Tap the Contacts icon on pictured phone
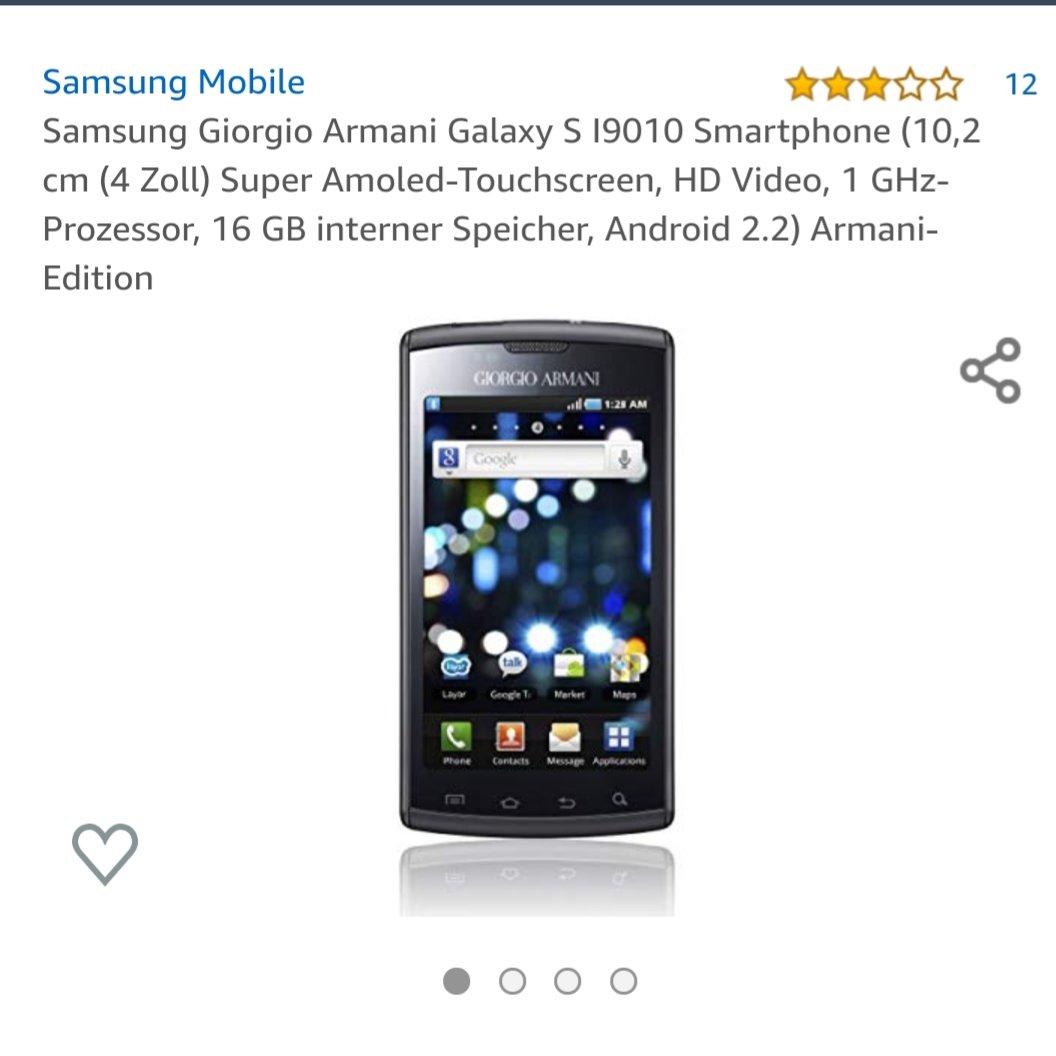Viewport: 1056px width, 1056px height. (510, 744)
